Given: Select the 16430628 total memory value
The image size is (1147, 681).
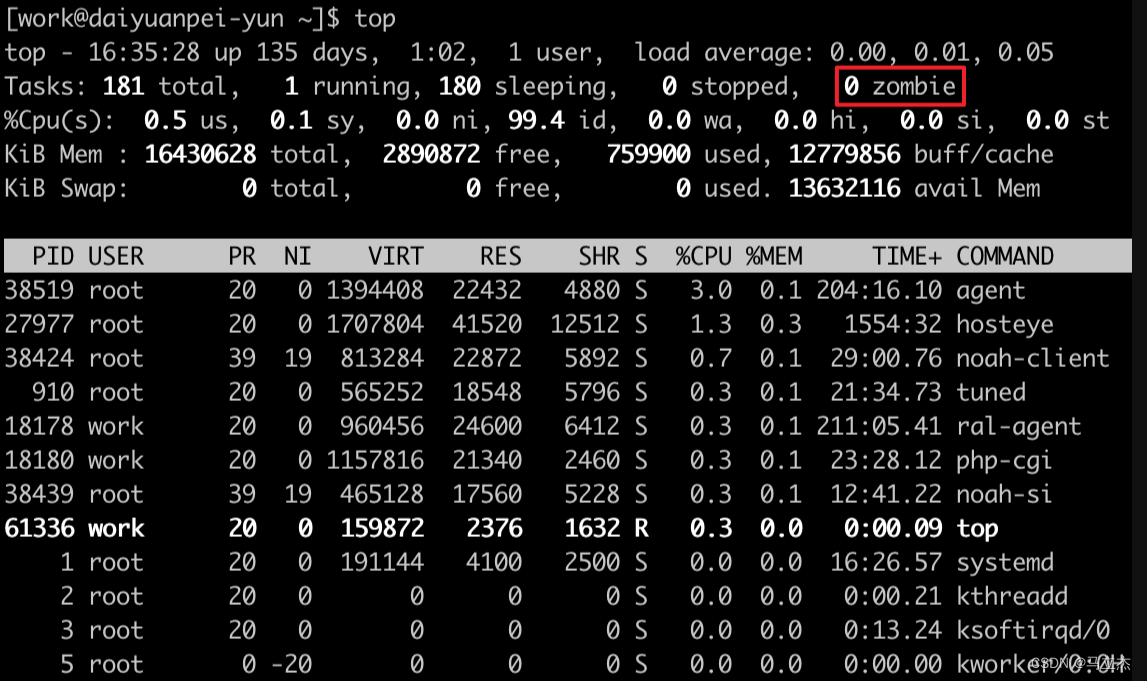Looking at the screenshot, I should coord(200,154).
